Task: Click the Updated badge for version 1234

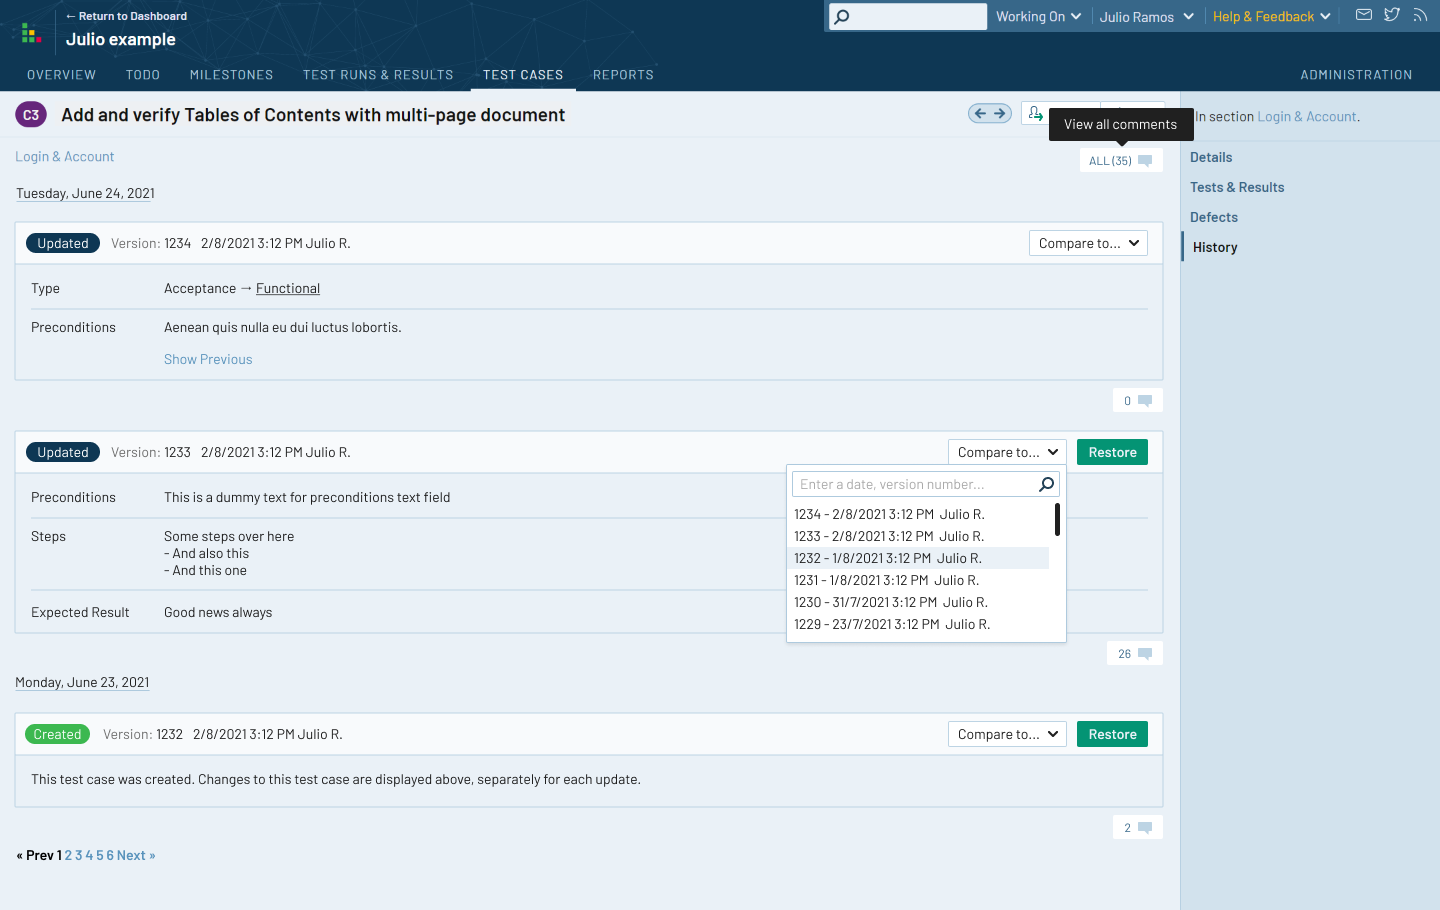Action: tap(63, 243)
